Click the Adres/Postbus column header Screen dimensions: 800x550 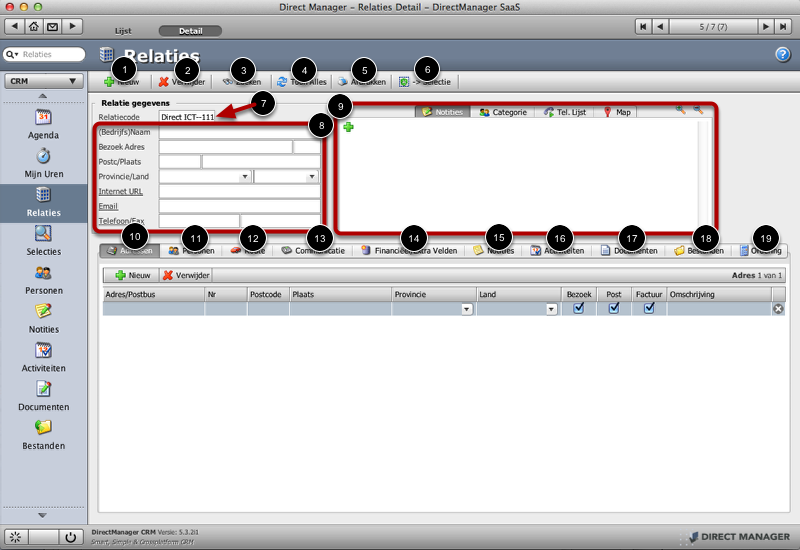(x=153, y=294)
